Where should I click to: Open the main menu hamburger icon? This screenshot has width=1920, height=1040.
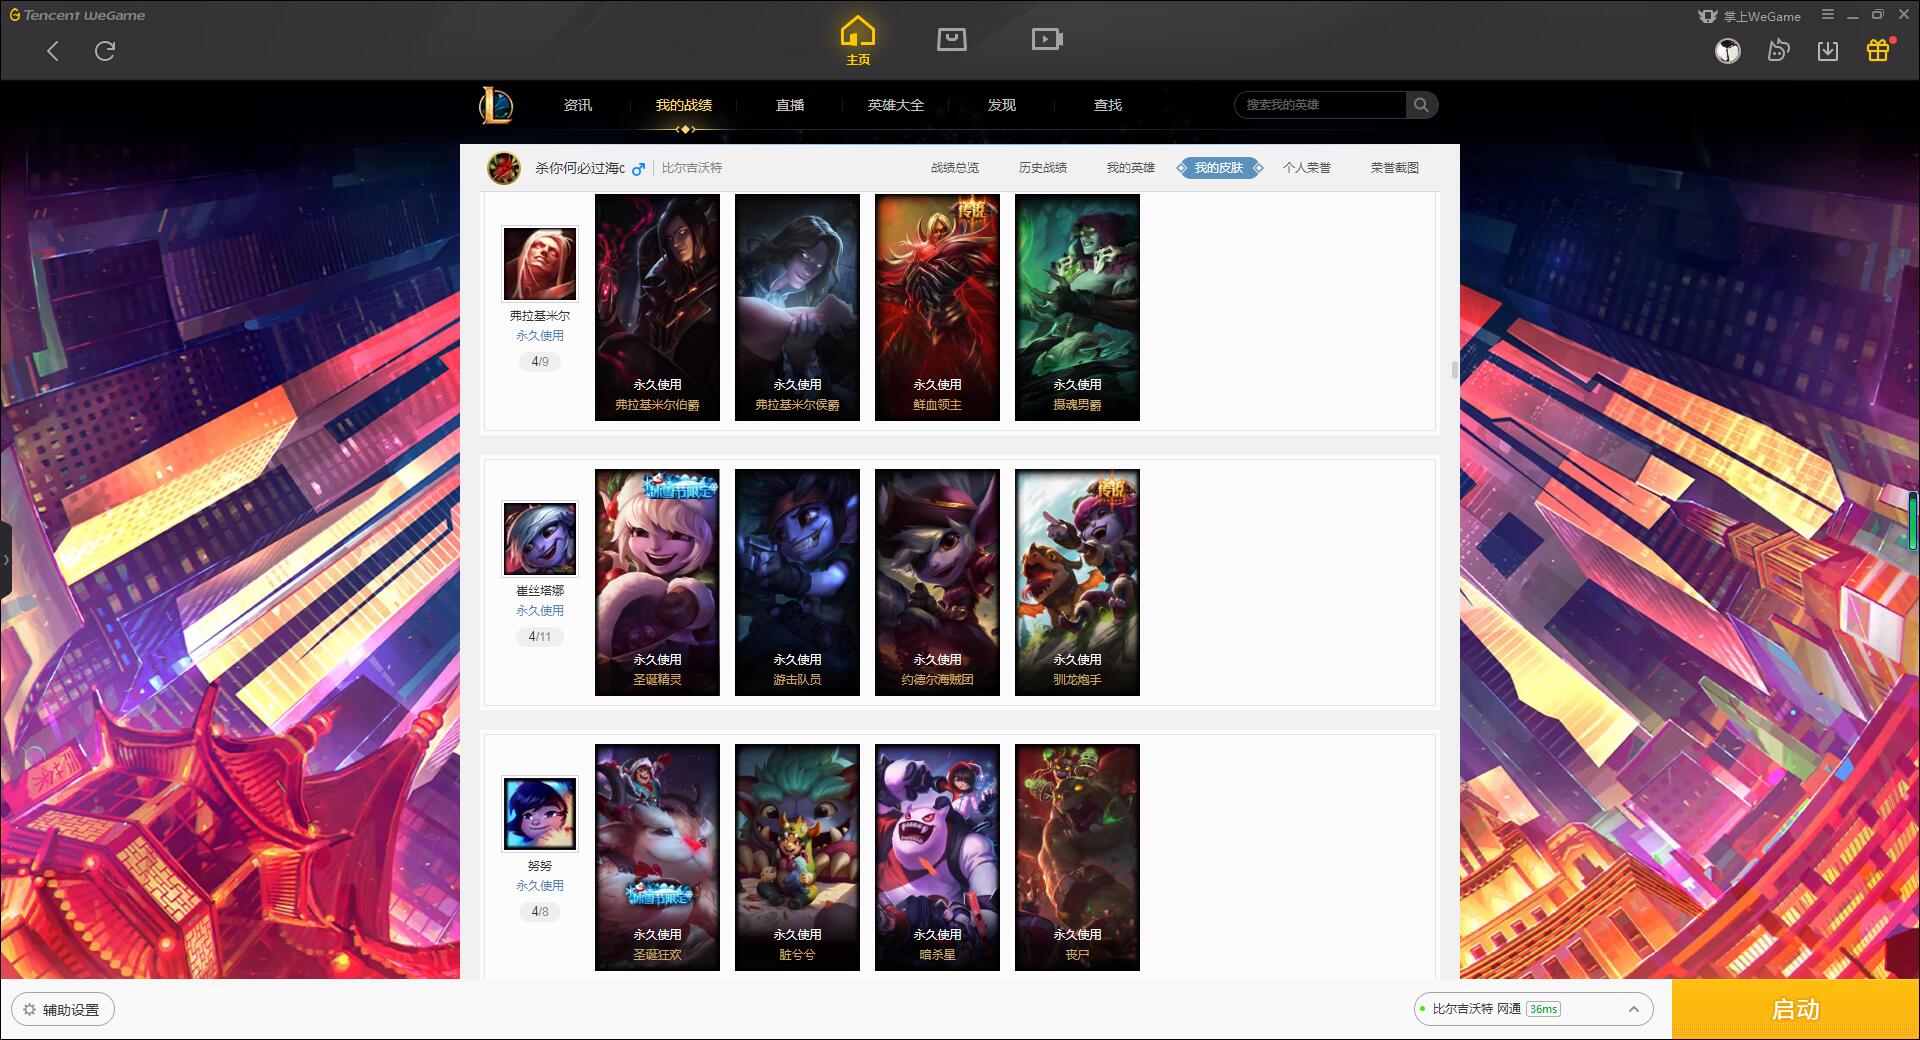(x=1828, y=15)
